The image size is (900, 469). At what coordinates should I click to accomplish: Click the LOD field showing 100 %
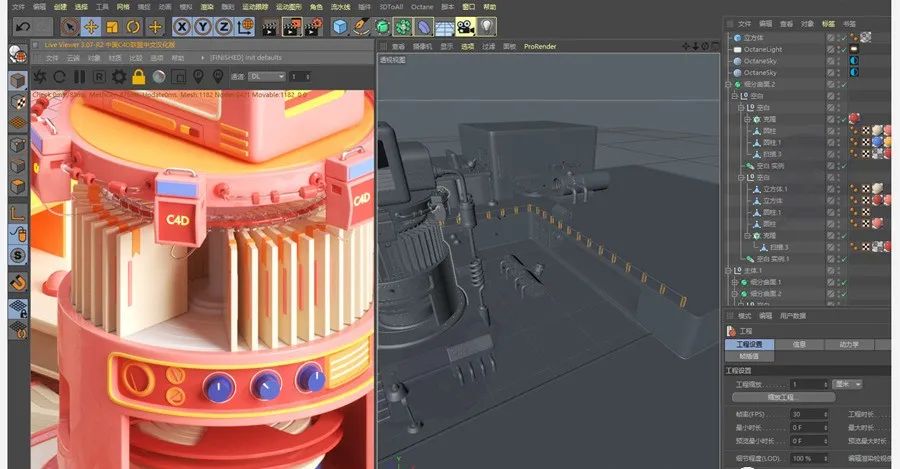[809, 458]
